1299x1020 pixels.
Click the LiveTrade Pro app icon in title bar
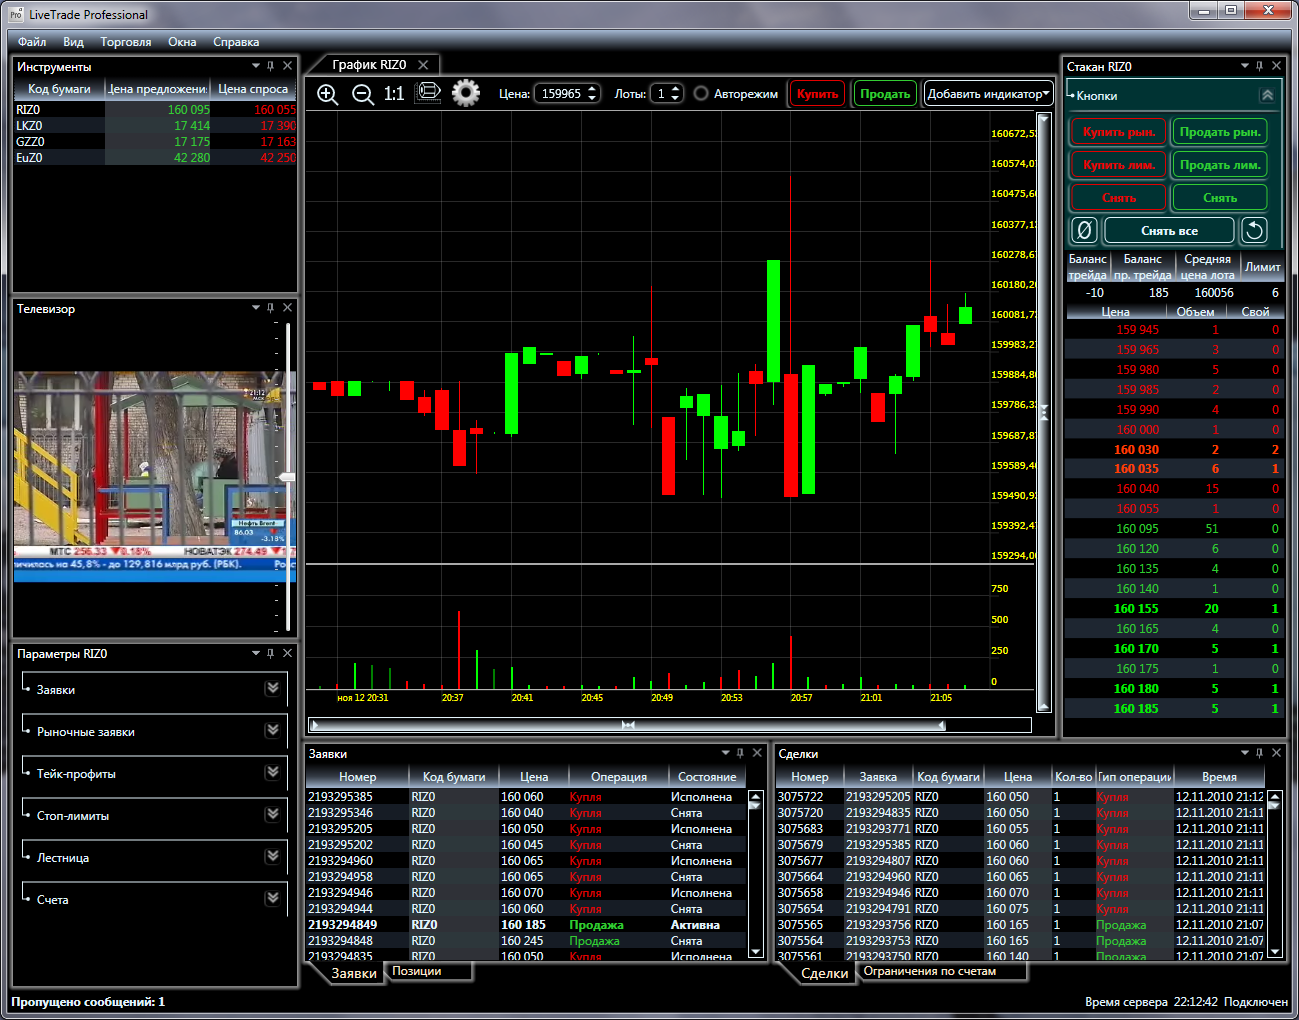[x=16, y=14]
